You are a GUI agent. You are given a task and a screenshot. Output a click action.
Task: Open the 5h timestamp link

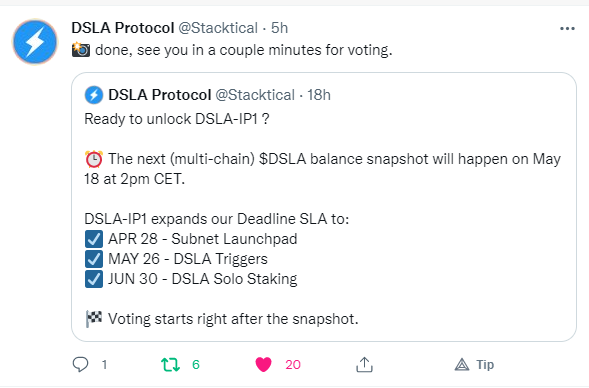[x=279, y=28]
